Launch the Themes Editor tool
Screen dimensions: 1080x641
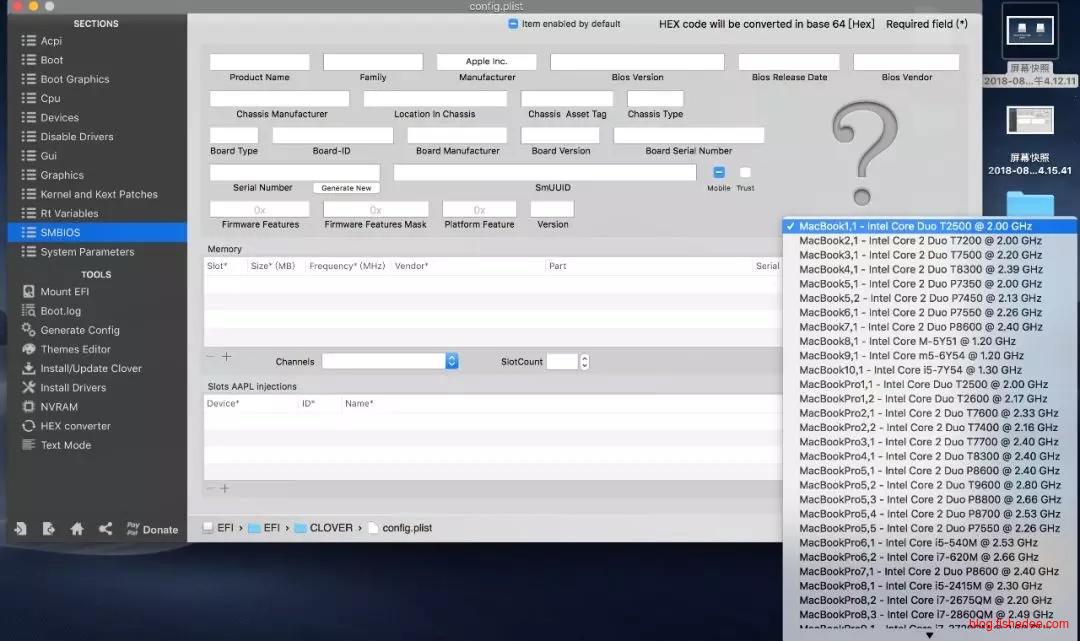point(75,349)
